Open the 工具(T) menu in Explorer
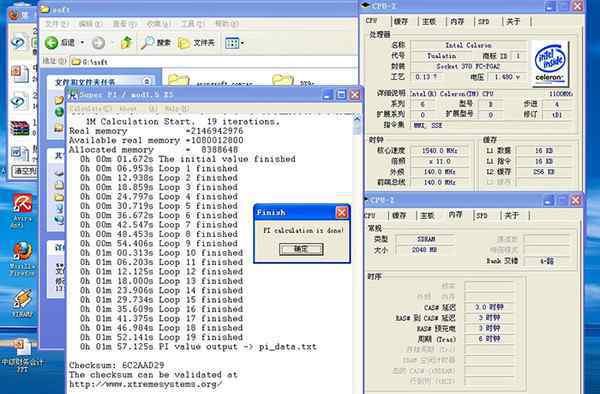The width and height of the screenshot is (600, 394). 192,24
